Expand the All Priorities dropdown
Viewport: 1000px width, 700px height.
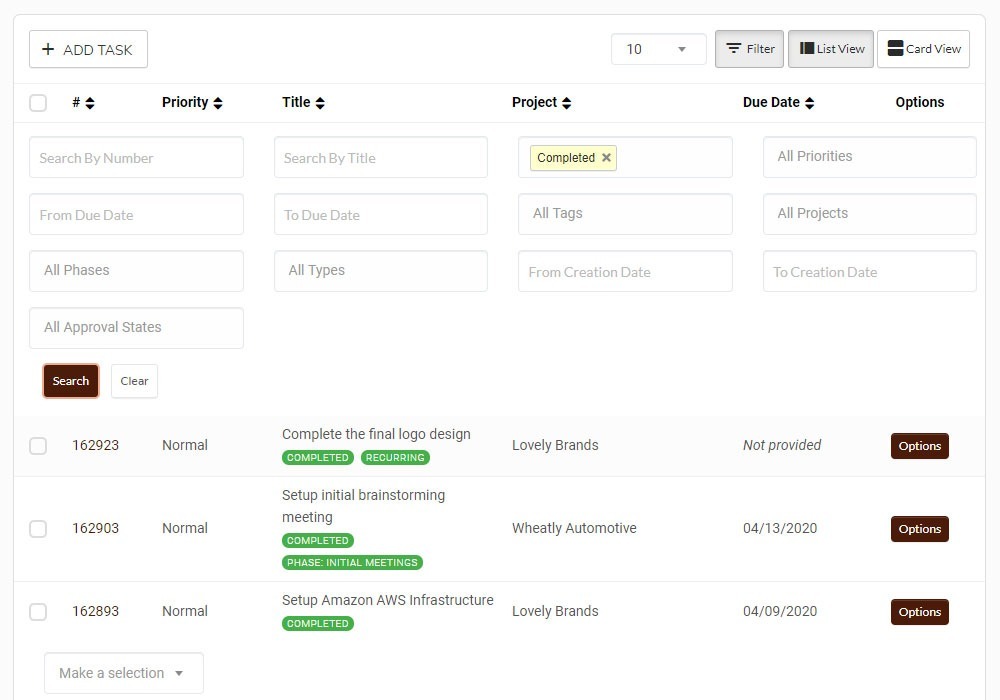click(869, 157)
